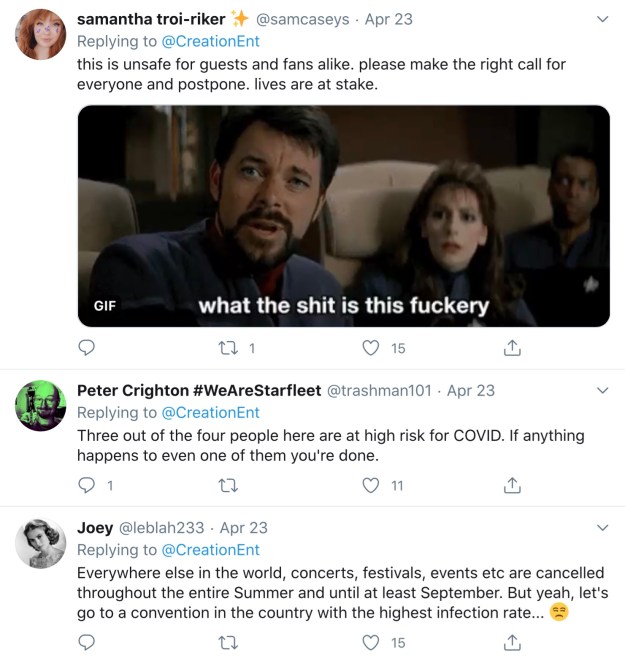
Task: Open Peter Crighton's green avatar
Action: [41, 406]
